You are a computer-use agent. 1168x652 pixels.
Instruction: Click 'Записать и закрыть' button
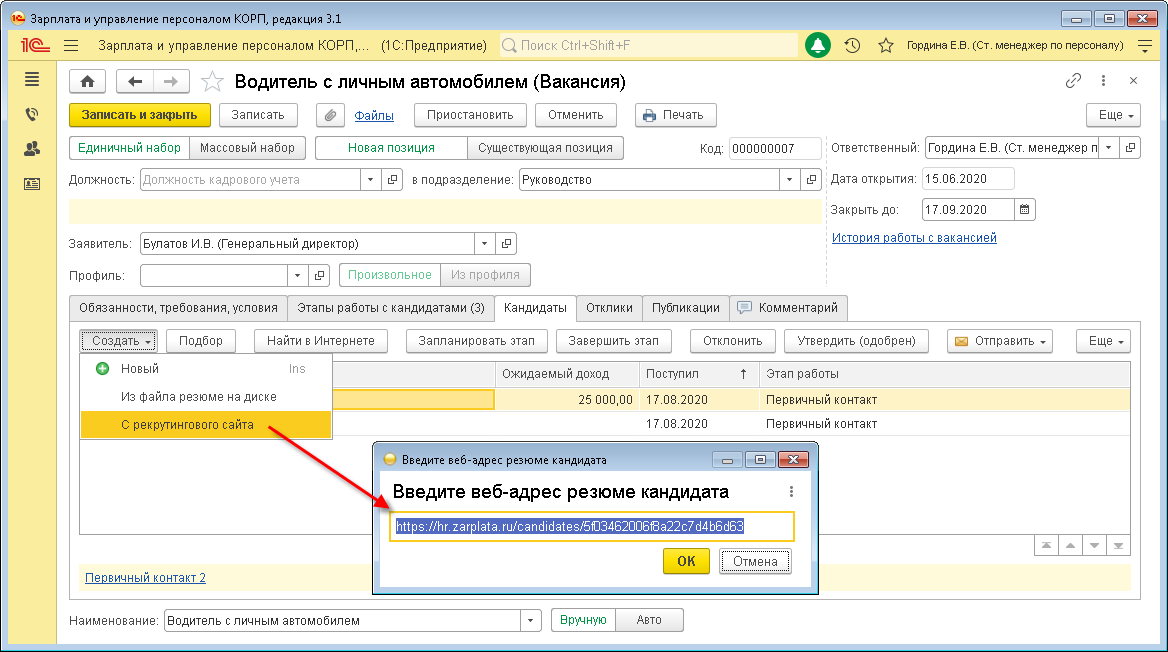(x=139, y=115)
